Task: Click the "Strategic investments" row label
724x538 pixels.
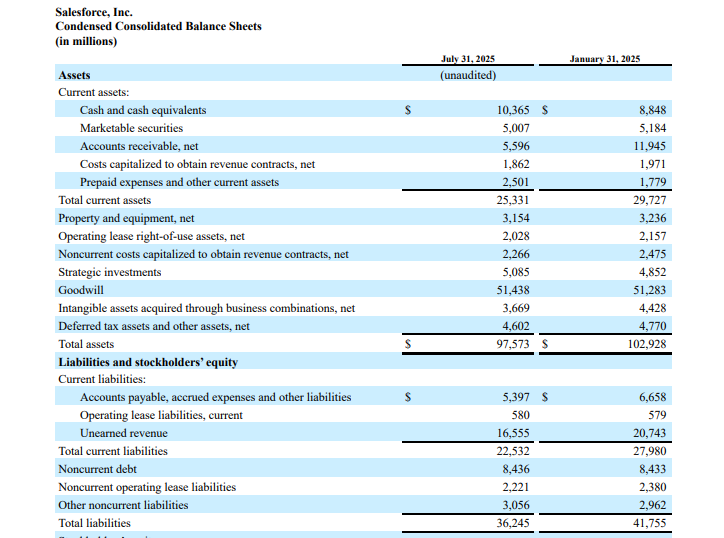Action: coord(109,272)
